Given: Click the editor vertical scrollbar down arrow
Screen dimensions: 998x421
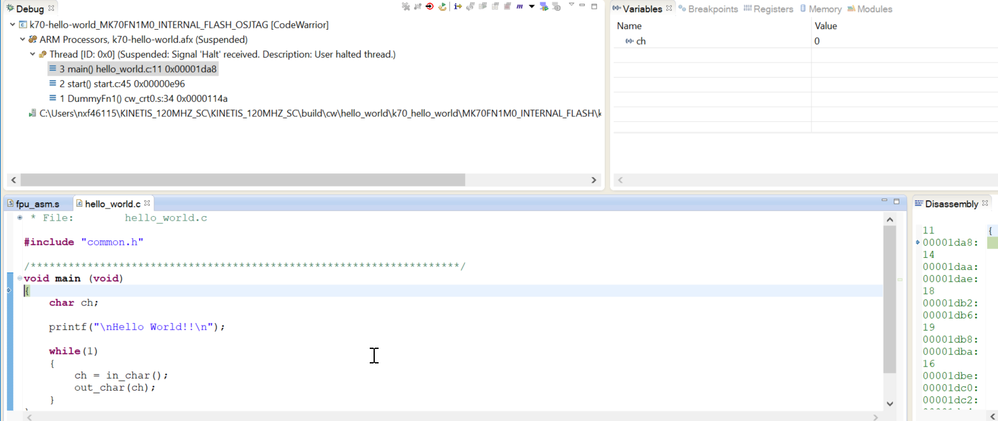Looking at the screenshot, I should 890,404.
